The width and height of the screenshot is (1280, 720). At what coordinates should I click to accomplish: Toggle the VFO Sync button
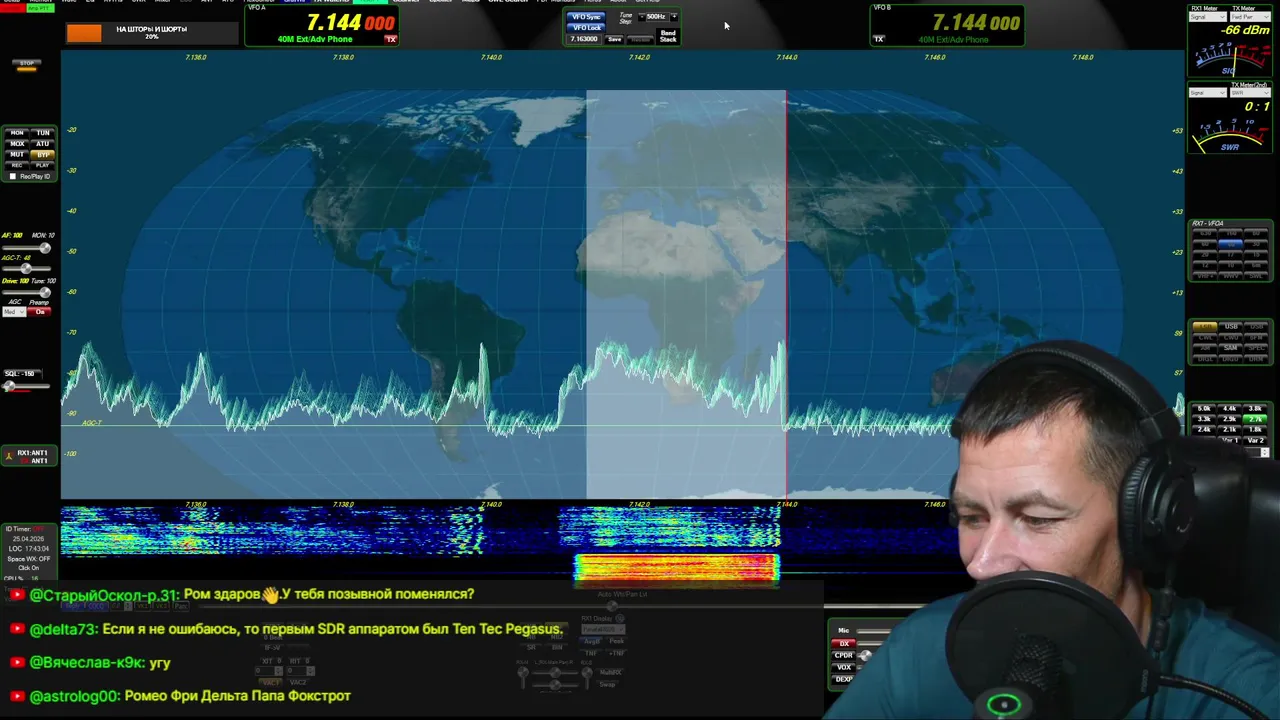[586, 17]
